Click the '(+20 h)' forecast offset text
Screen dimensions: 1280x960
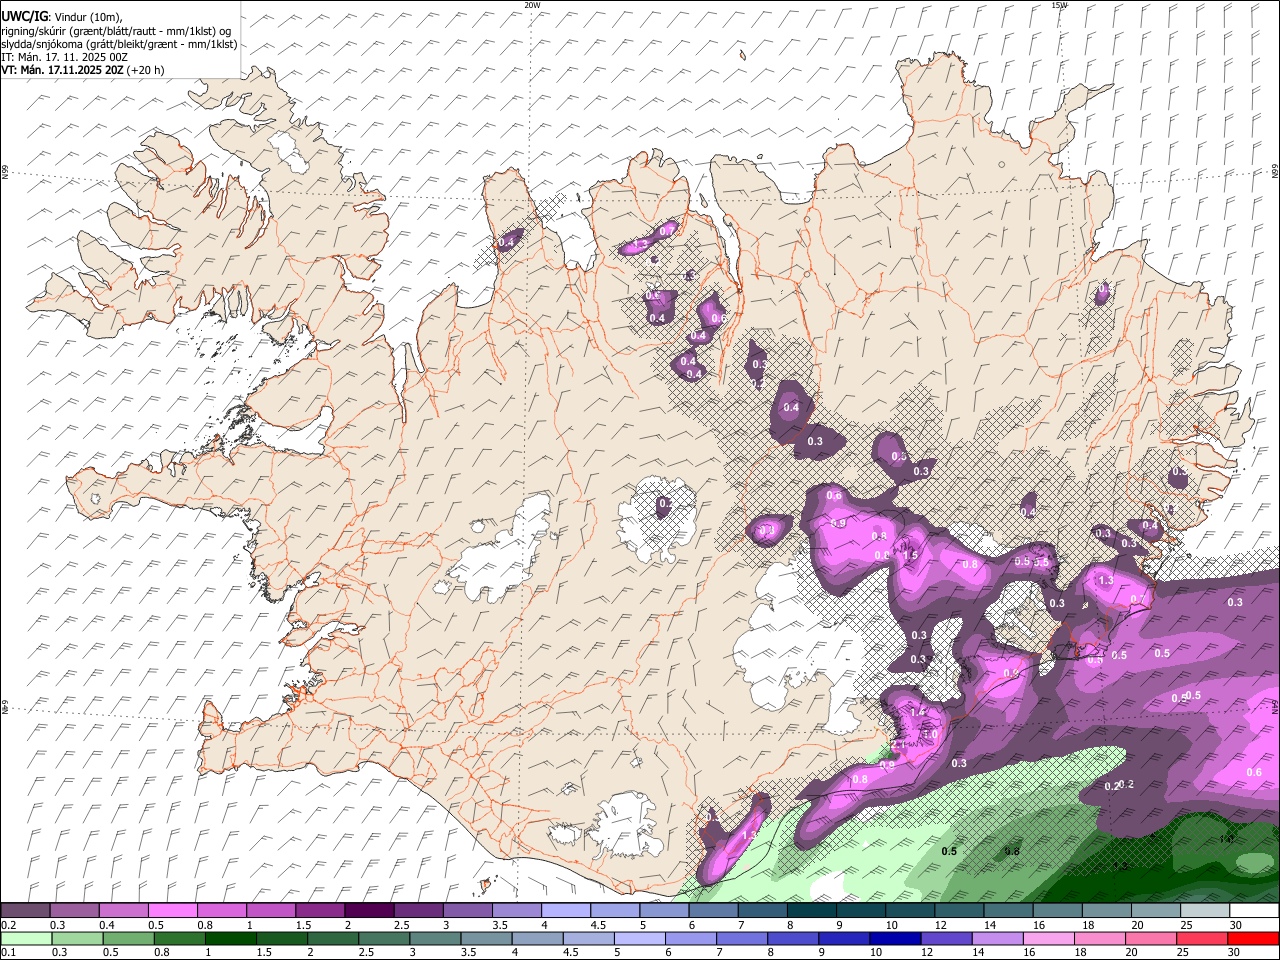[x=145, y=70]
